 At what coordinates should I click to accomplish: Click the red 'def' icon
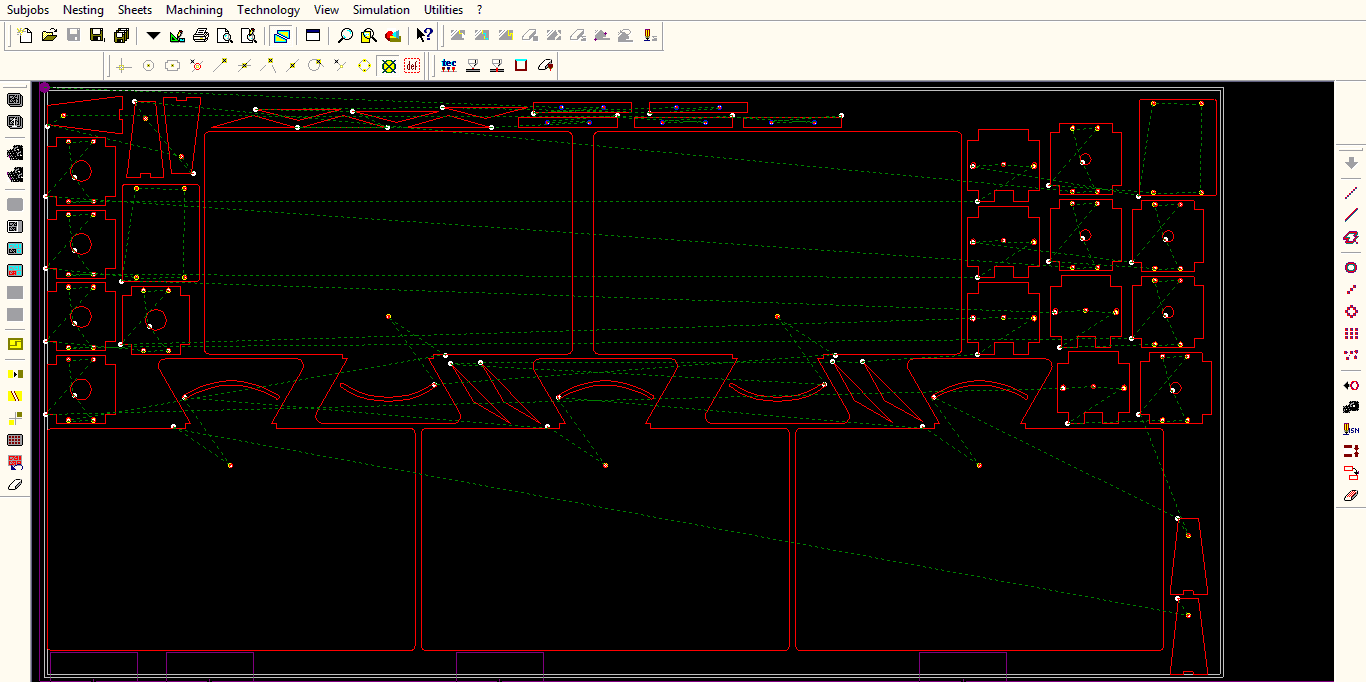point(413,66)
